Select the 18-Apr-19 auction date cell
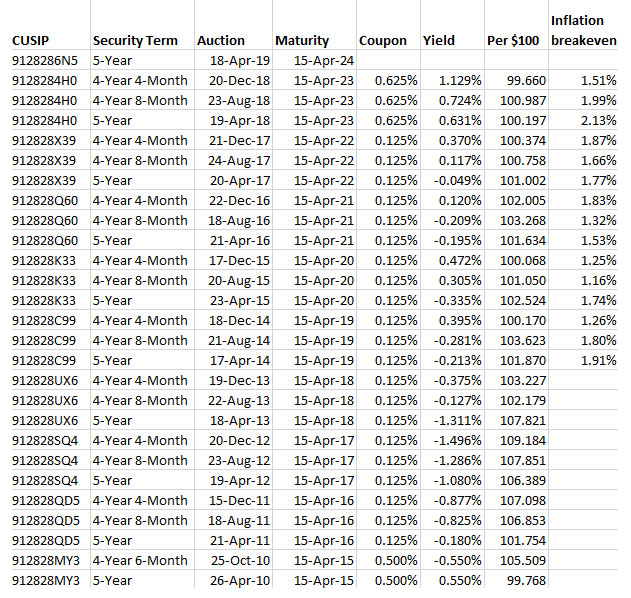Viewport: 631px width, 598px height. [x=237, y=59]
